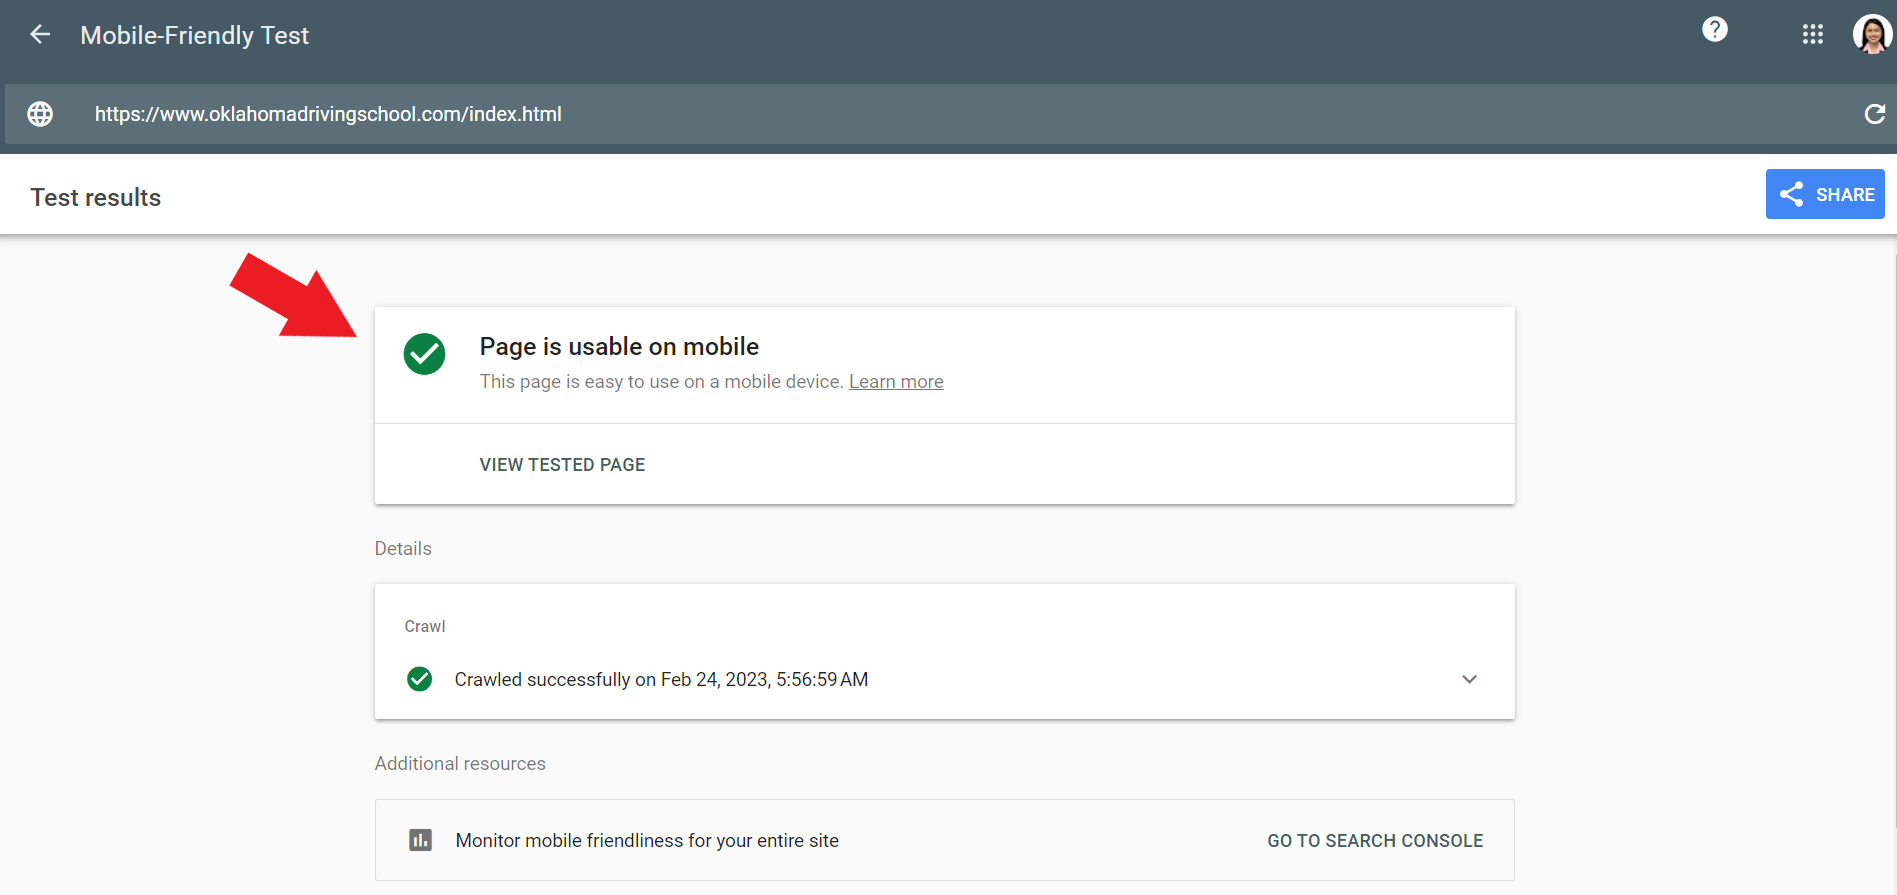Click green checkmark next to usable heading
This screenshot has width=1897, height=895.
click(424, 354)
